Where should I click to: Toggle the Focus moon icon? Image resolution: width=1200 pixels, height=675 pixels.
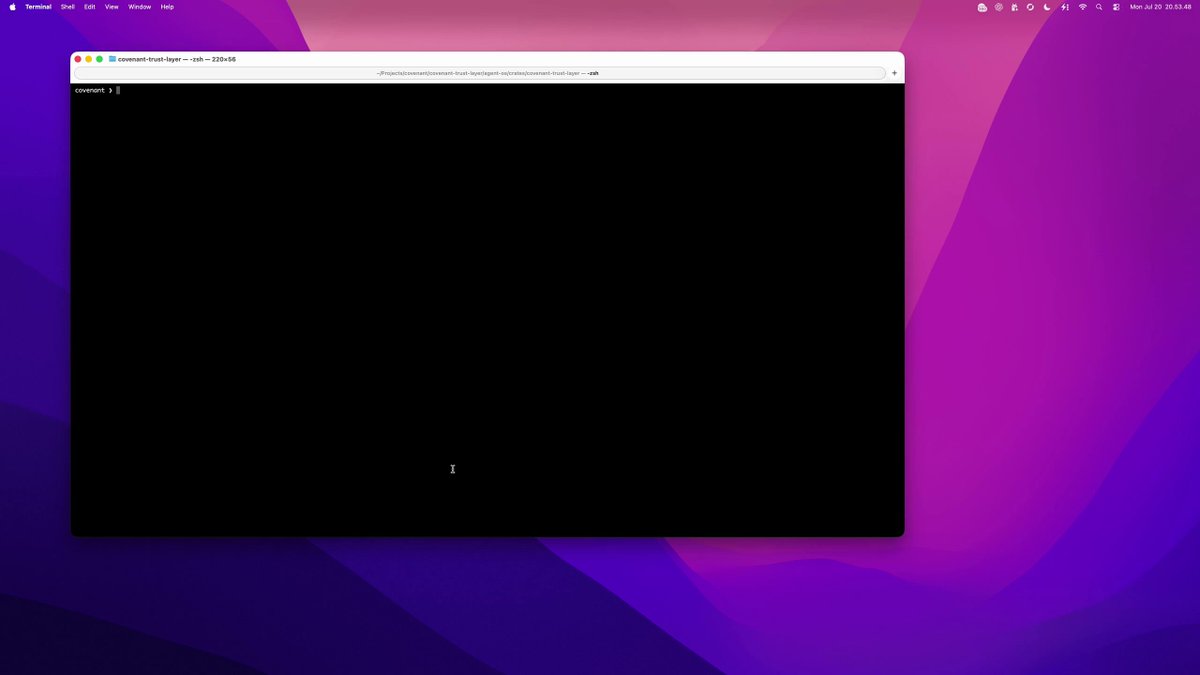(1047, 7)
